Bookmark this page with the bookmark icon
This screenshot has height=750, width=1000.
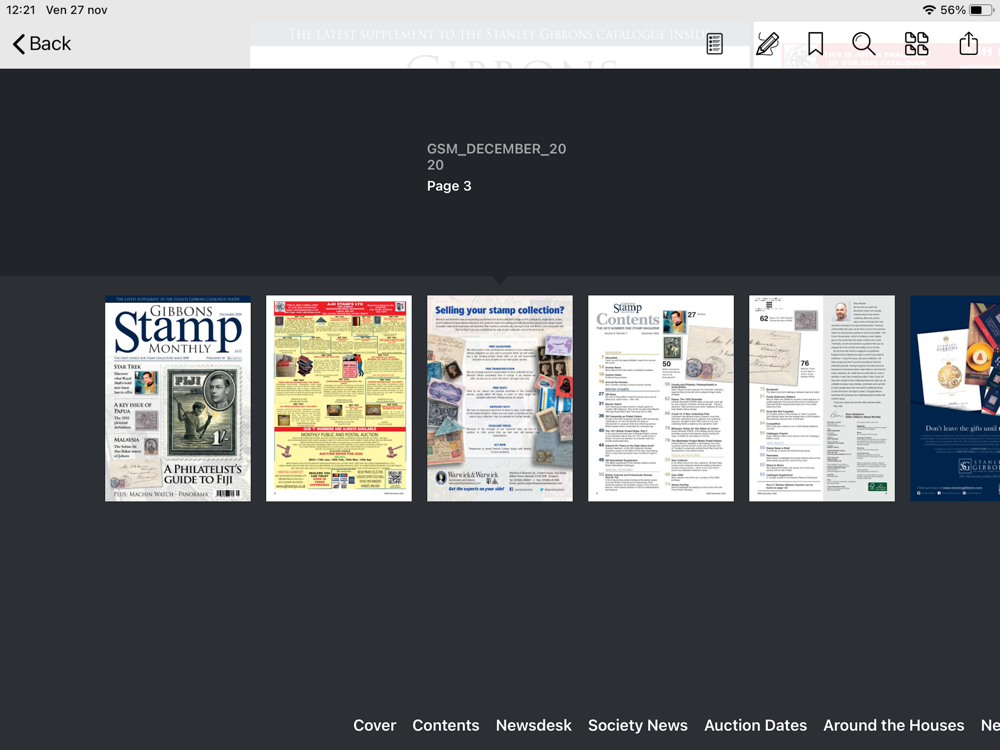(x=815, y=44)
